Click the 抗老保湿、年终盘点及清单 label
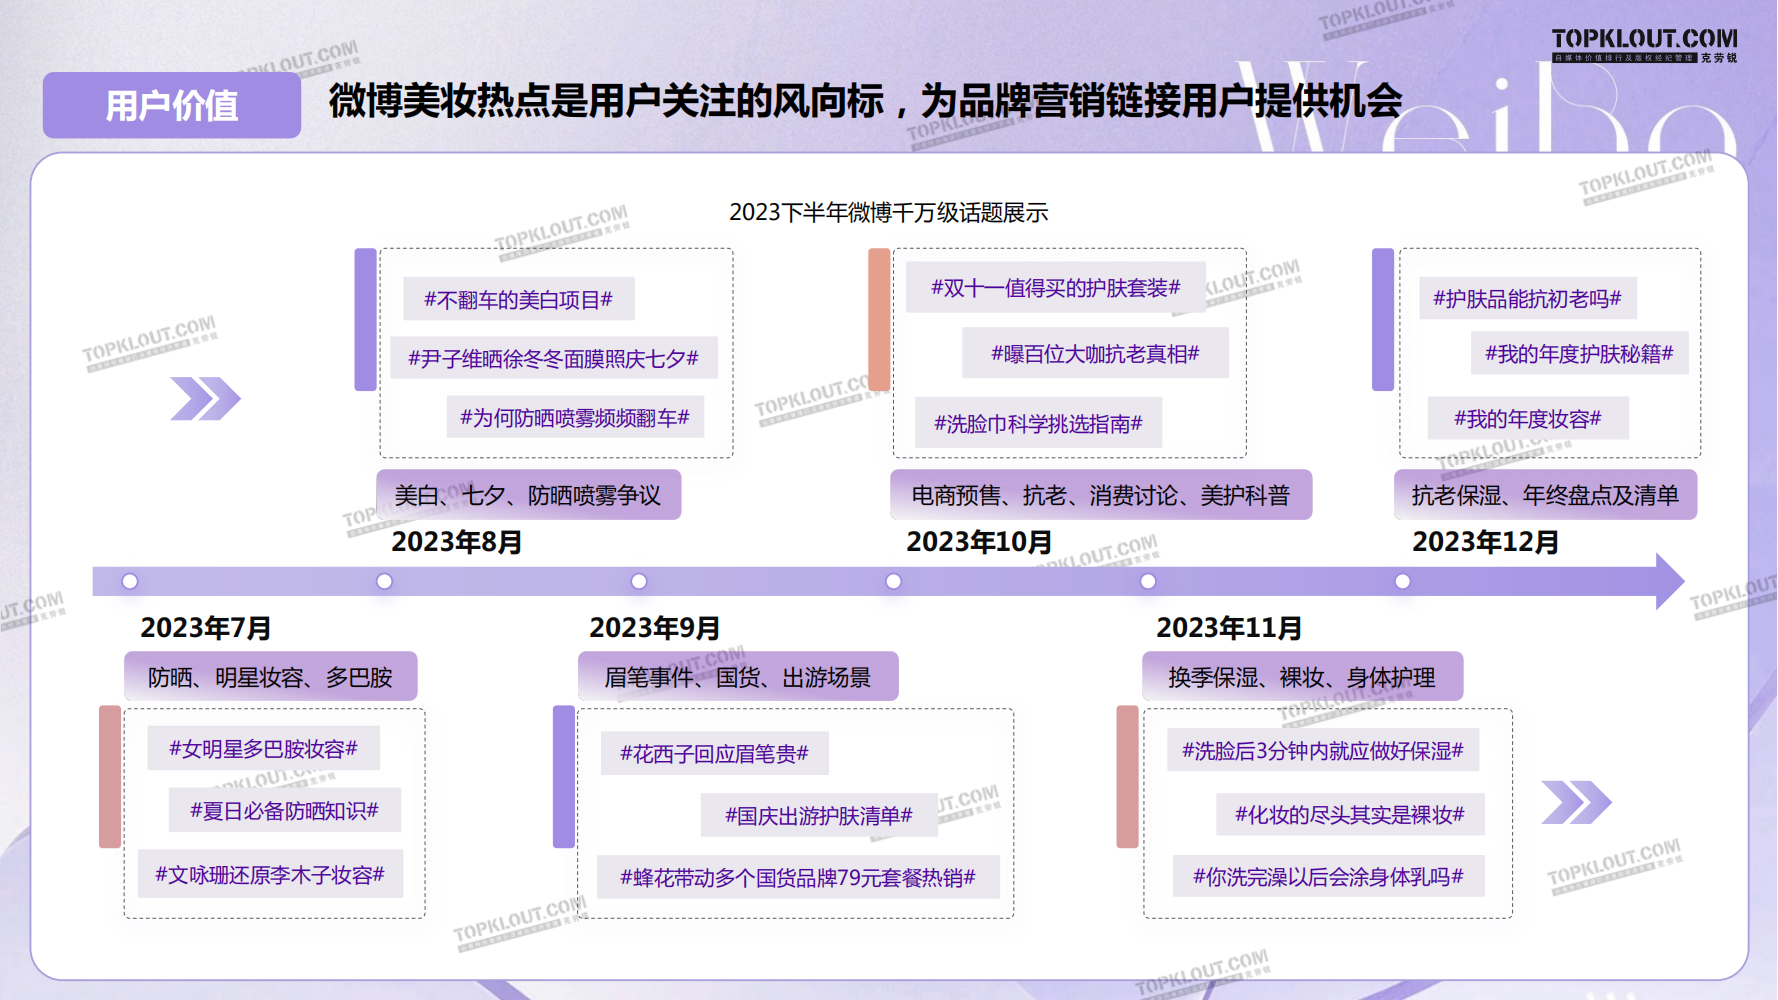 coord(1545,495)
